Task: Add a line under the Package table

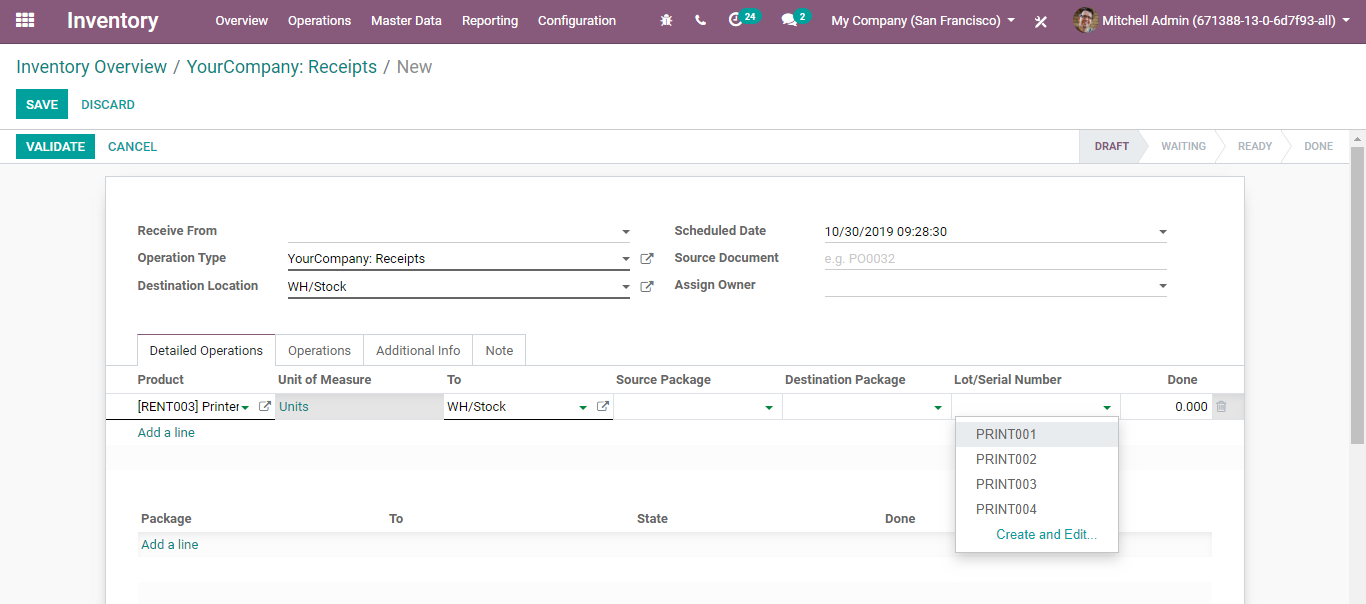Action: [x=170, y=545]
